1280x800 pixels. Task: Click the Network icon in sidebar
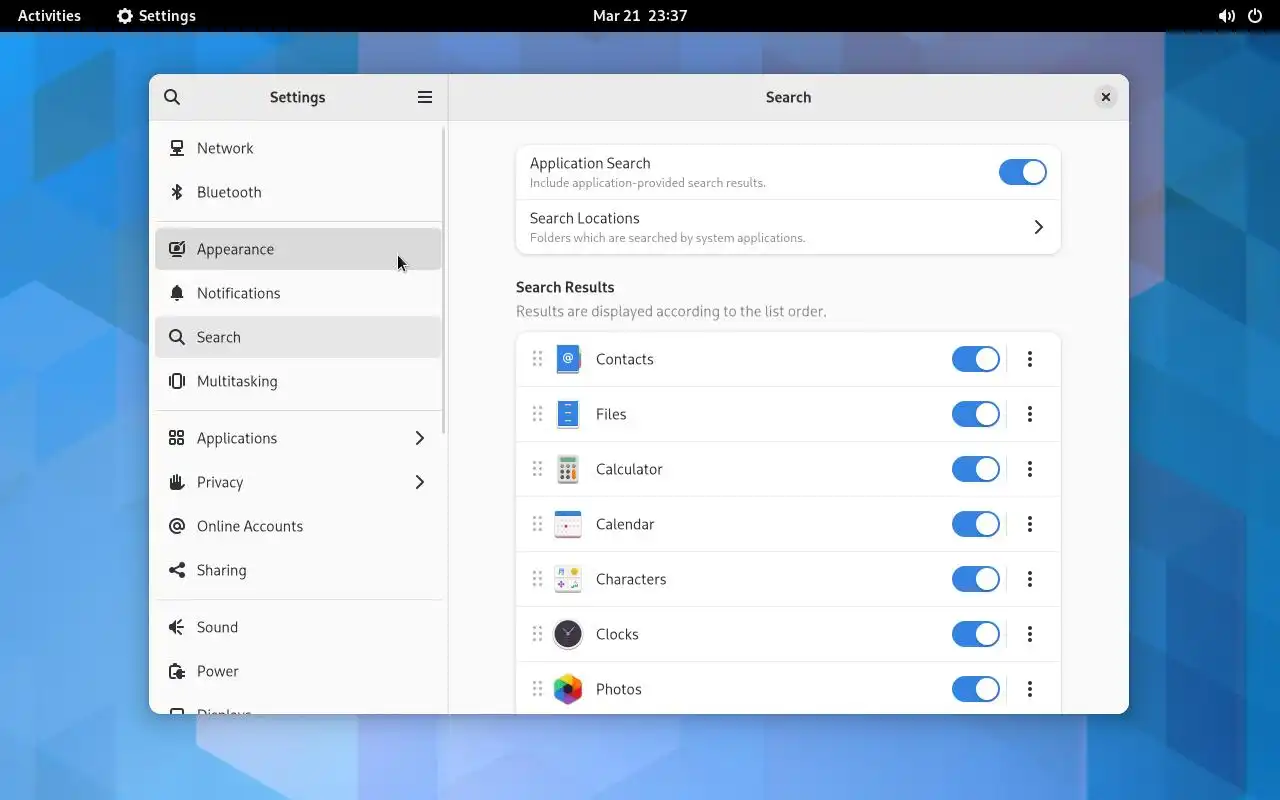pyautogui.click(x=177, y=148)
